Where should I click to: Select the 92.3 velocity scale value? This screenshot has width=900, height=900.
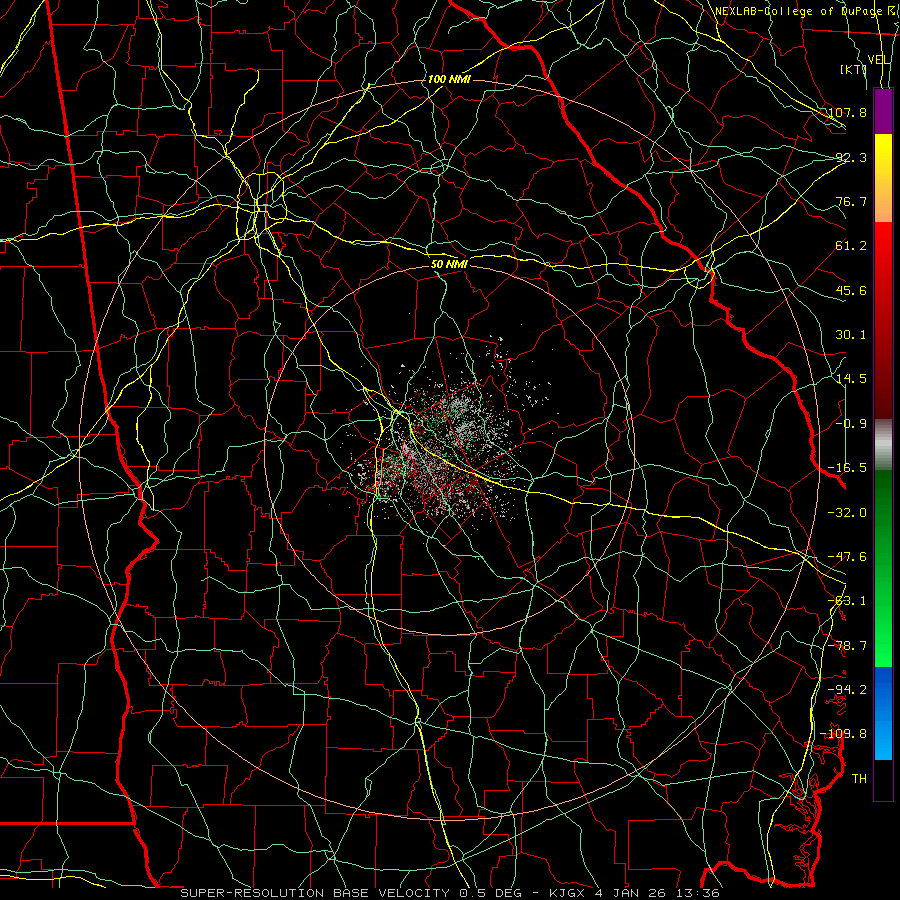[851, 157]
